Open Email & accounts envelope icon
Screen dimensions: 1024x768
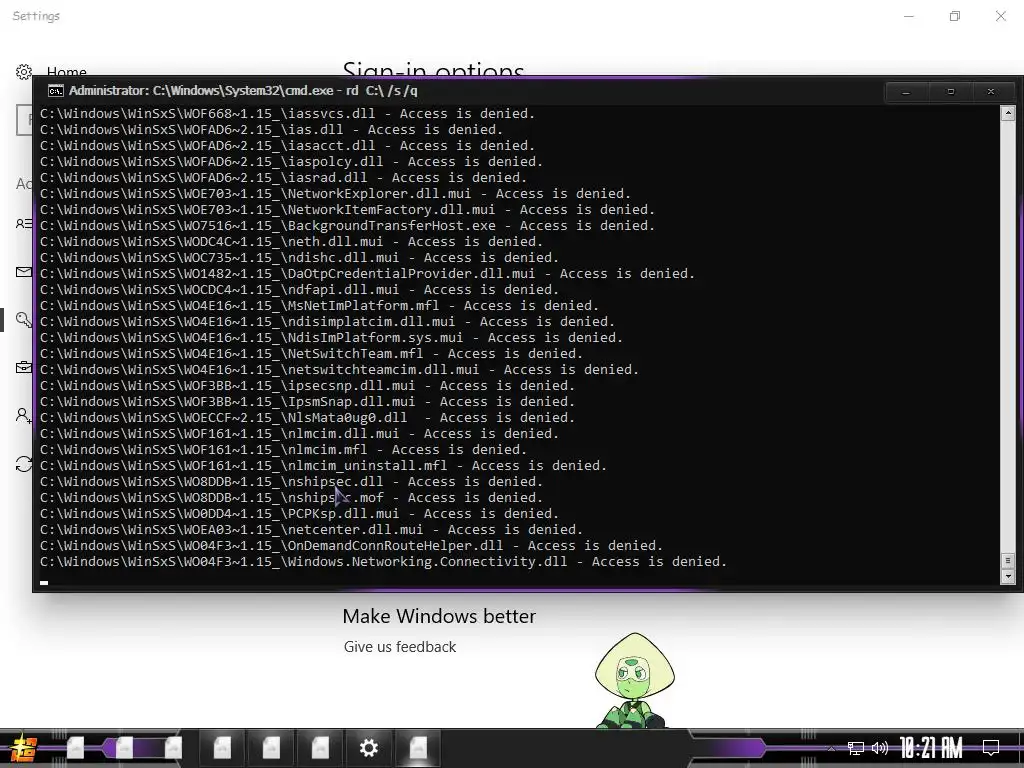(24, 272)
